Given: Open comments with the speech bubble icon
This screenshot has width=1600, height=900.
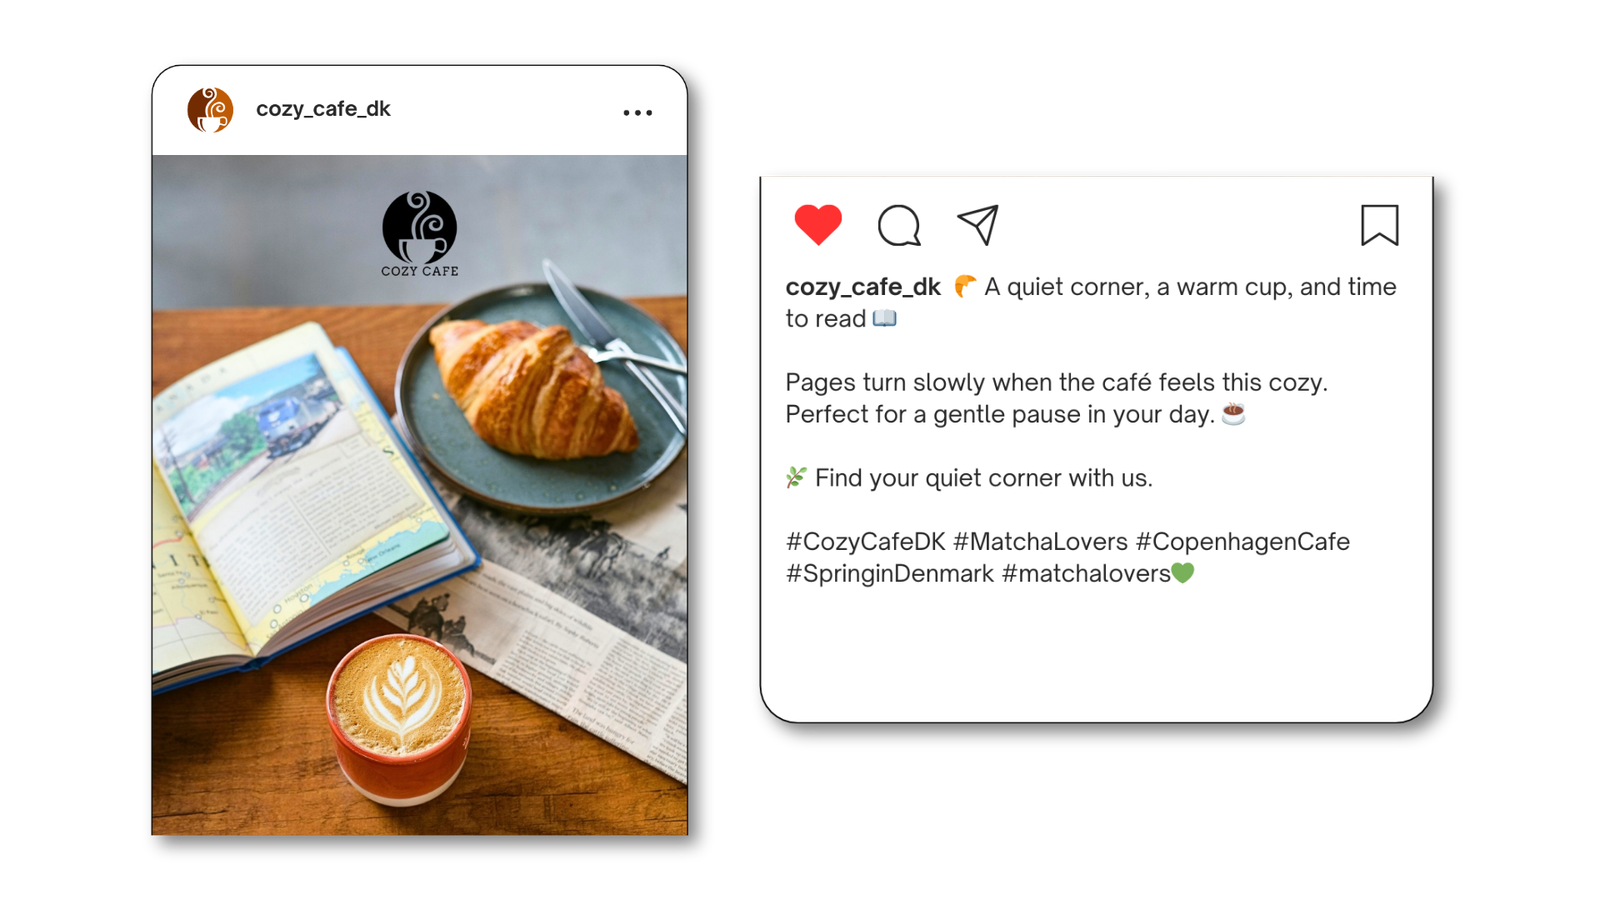Looking at the screenshot, I should tap(899, 225).
